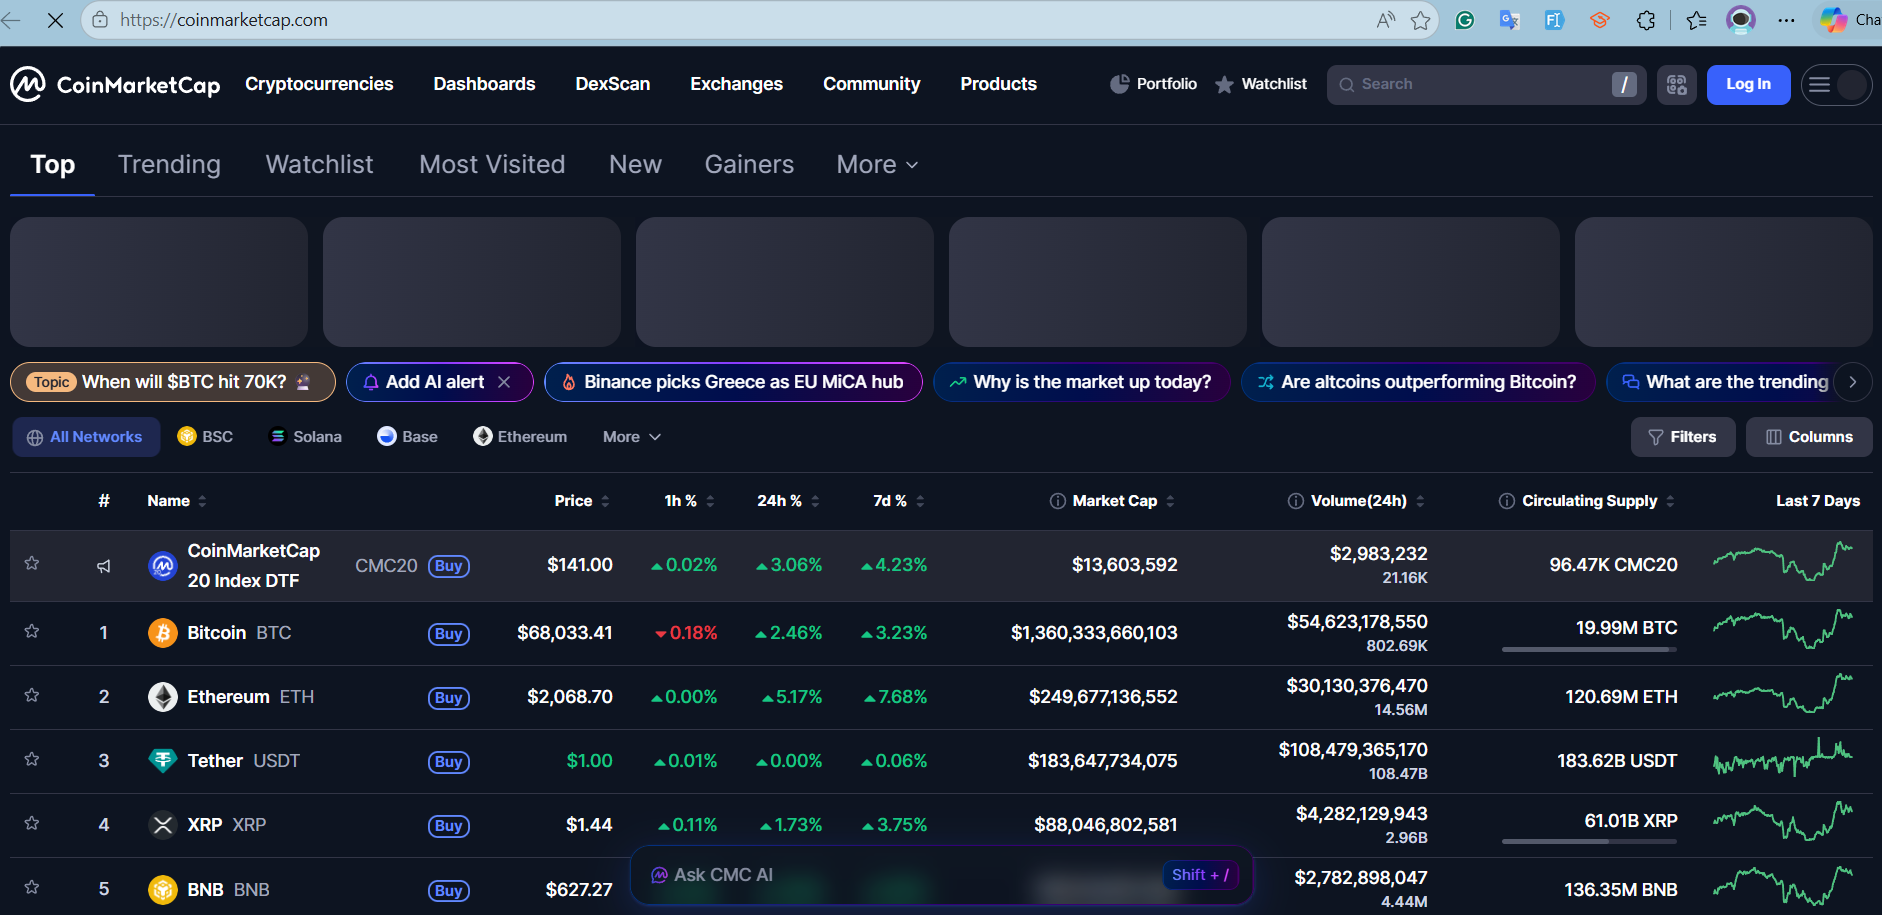Click the Tether coin icon
Viewport: 1882px width, 915px height.
coord(162,761)
